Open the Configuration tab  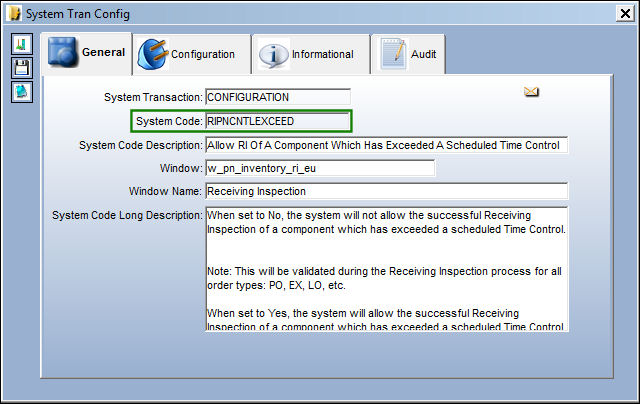click(x=192, y=54)
